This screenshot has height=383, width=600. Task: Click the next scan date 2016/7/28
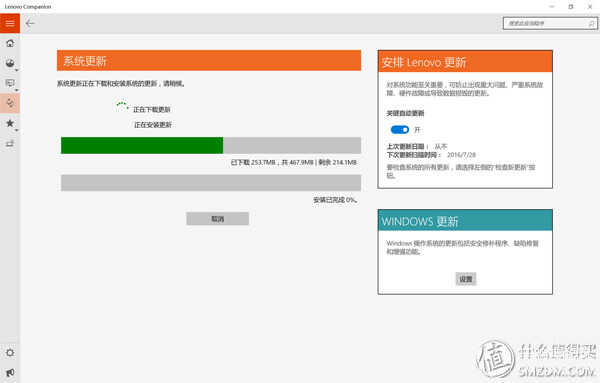(461, 155)
